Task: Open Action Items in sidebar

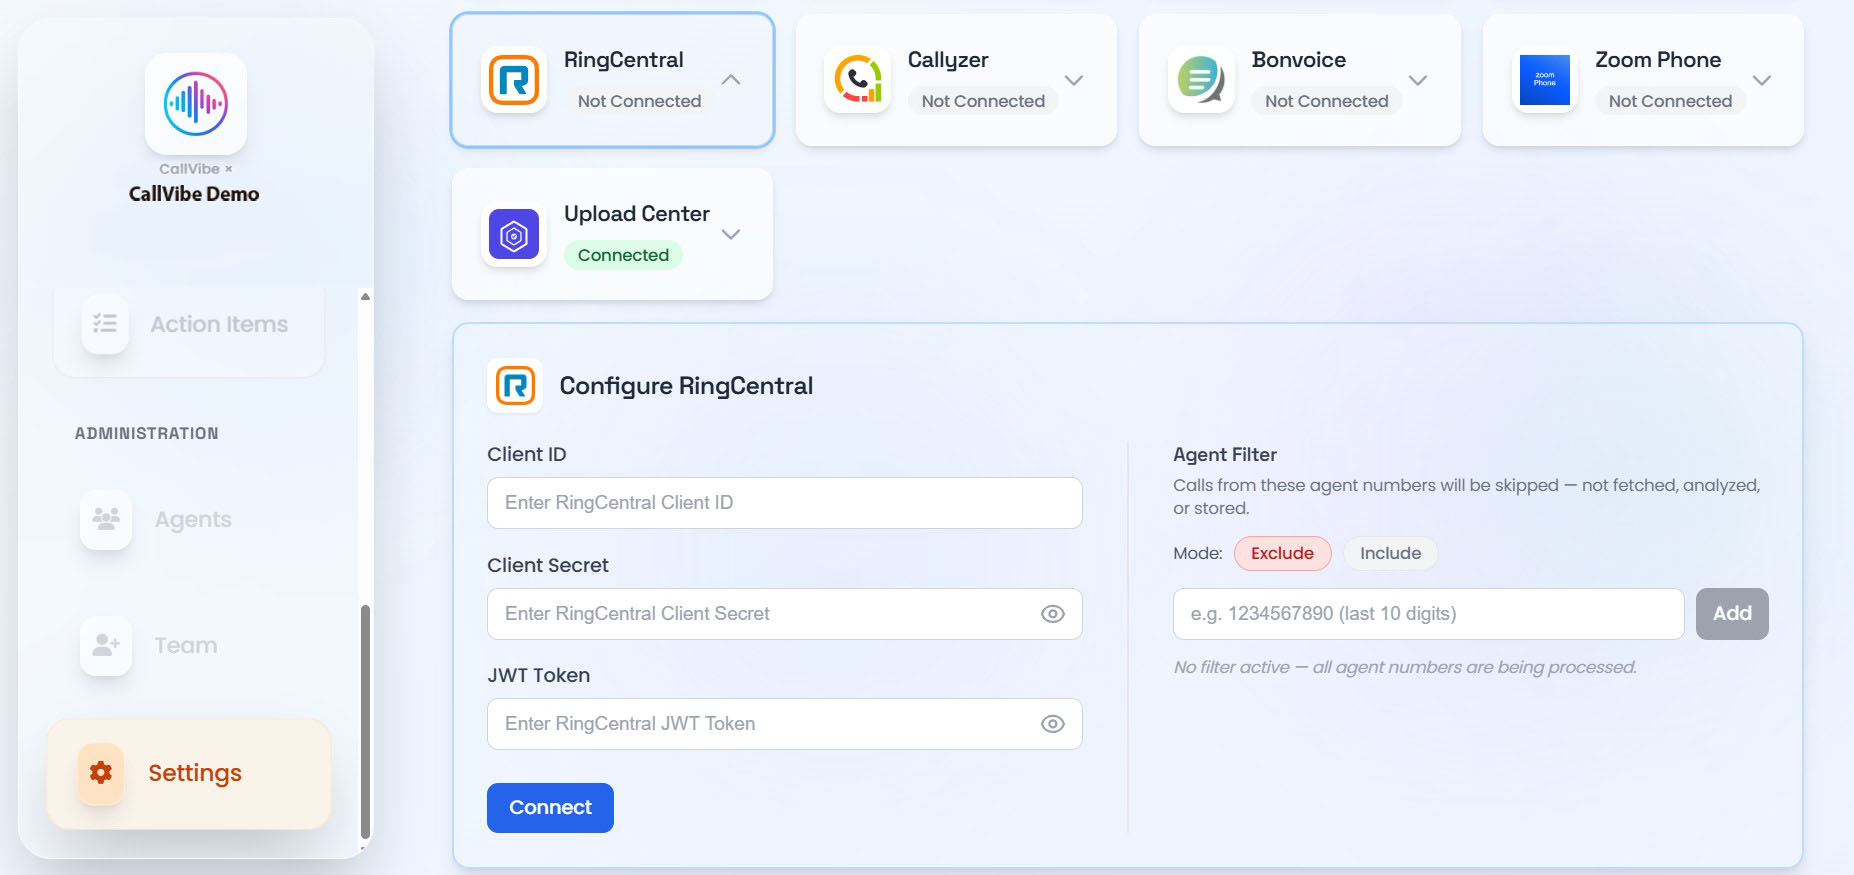Action: (190, 324)
